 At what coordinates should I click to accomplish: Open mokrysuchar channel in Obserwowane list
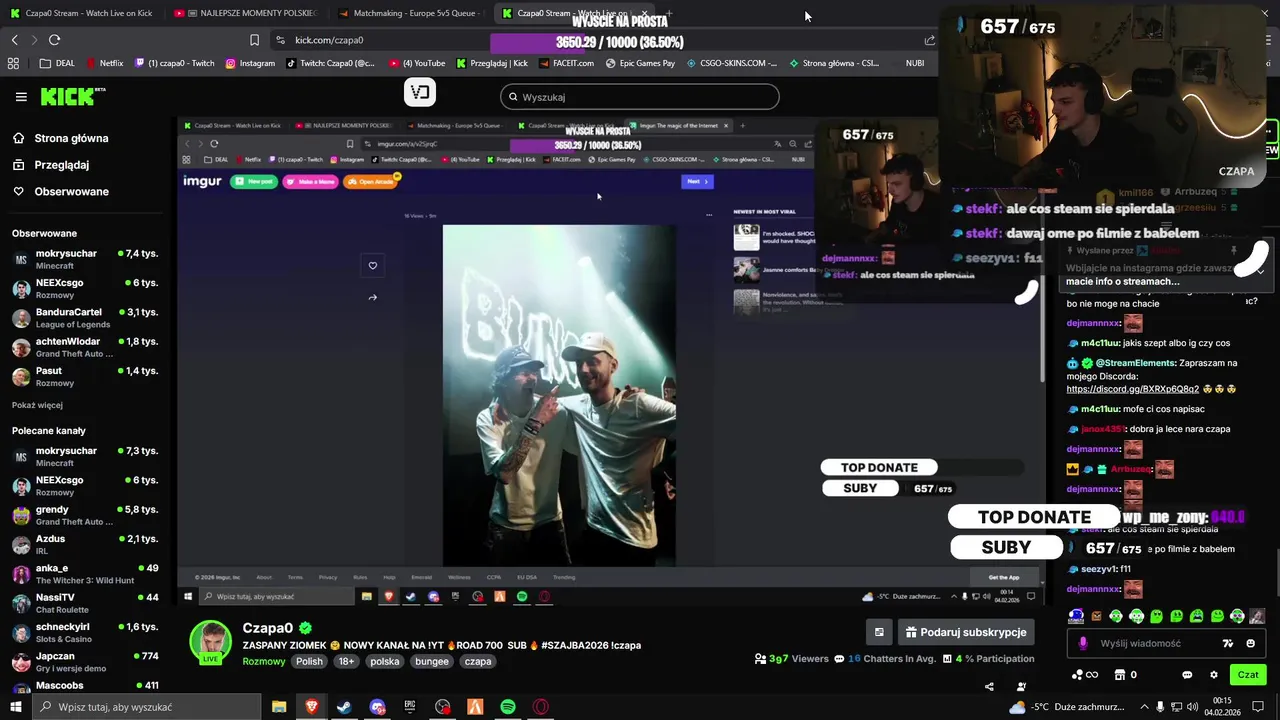(x=84, y=259)
